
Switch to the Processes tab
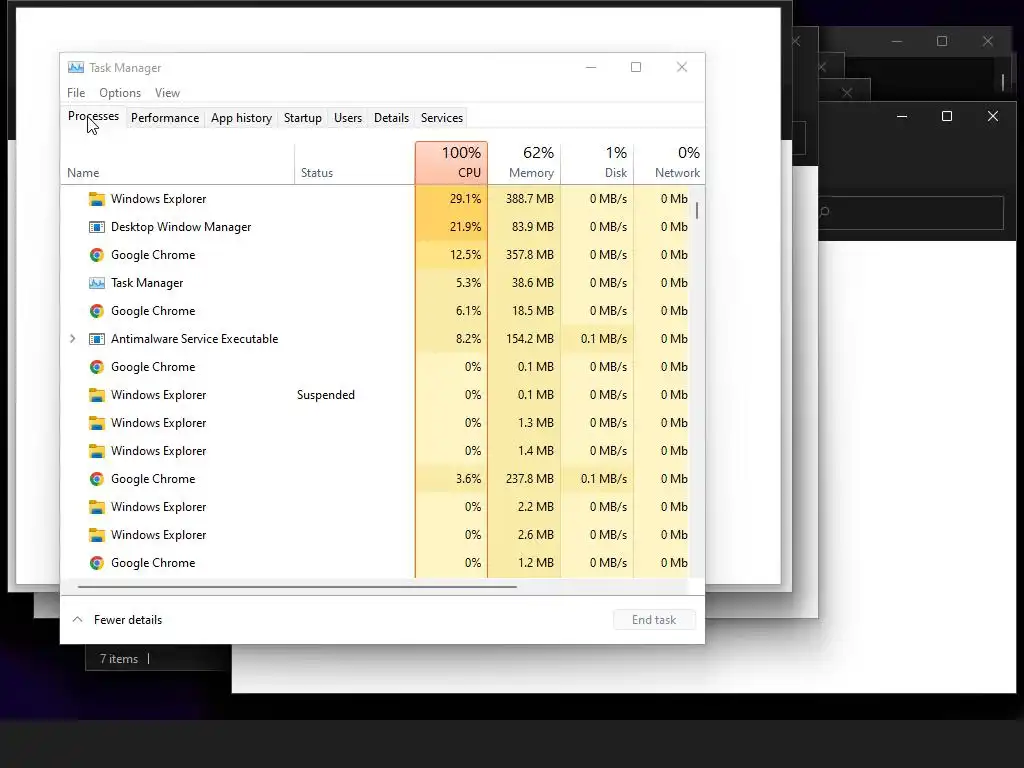[x=93, y=116]
